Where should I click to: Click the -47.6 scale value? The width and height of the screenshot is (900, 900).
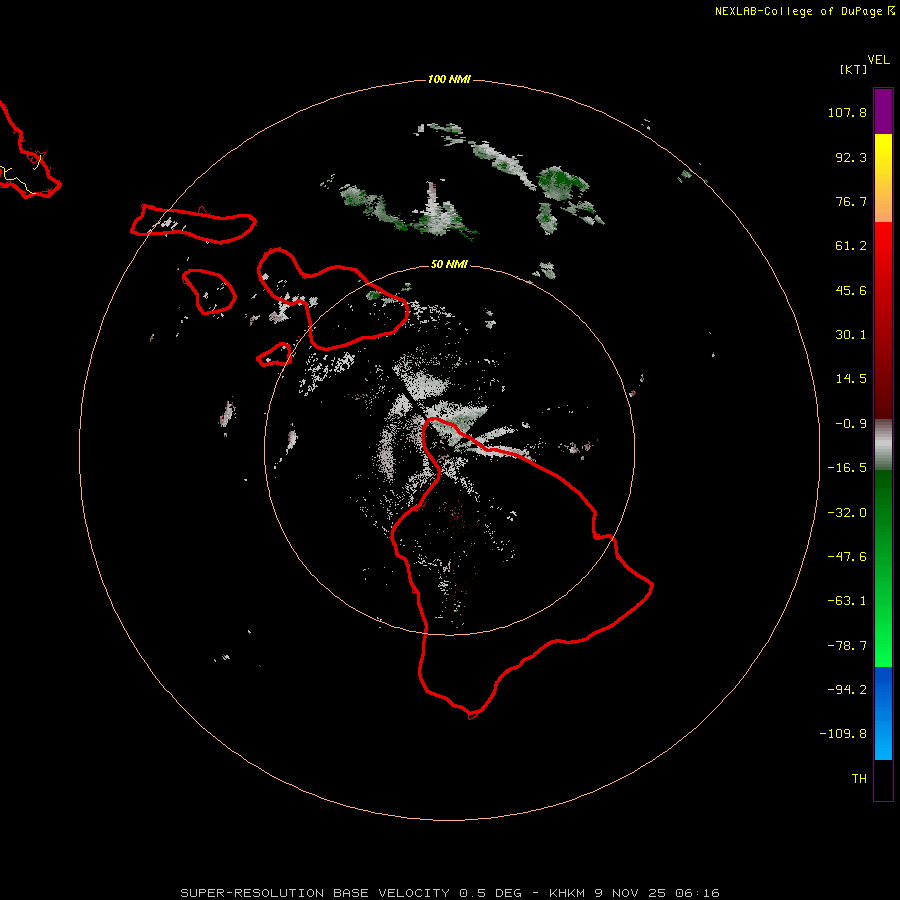(x=847, y=557)
